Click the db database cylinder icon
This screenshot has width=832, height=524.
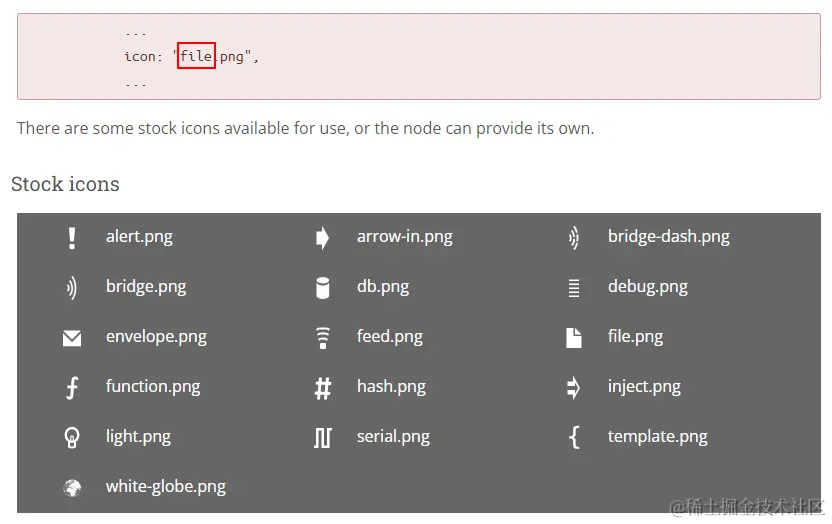coord(322,288)
